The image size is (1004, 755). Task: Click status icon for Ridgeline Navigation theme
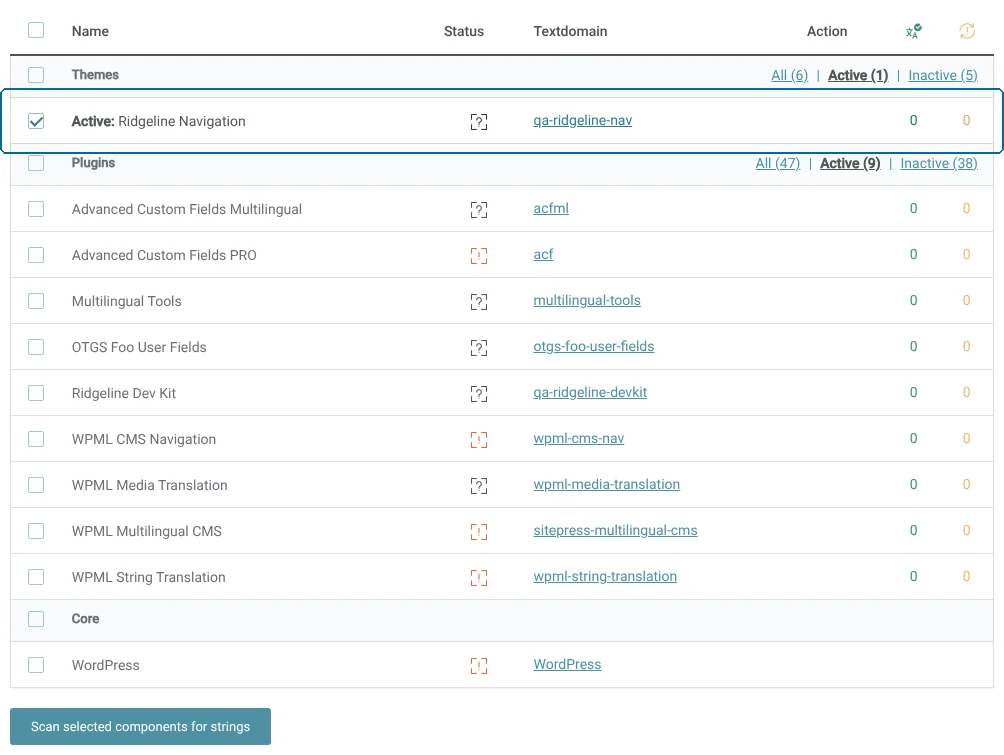click(479, 122)
